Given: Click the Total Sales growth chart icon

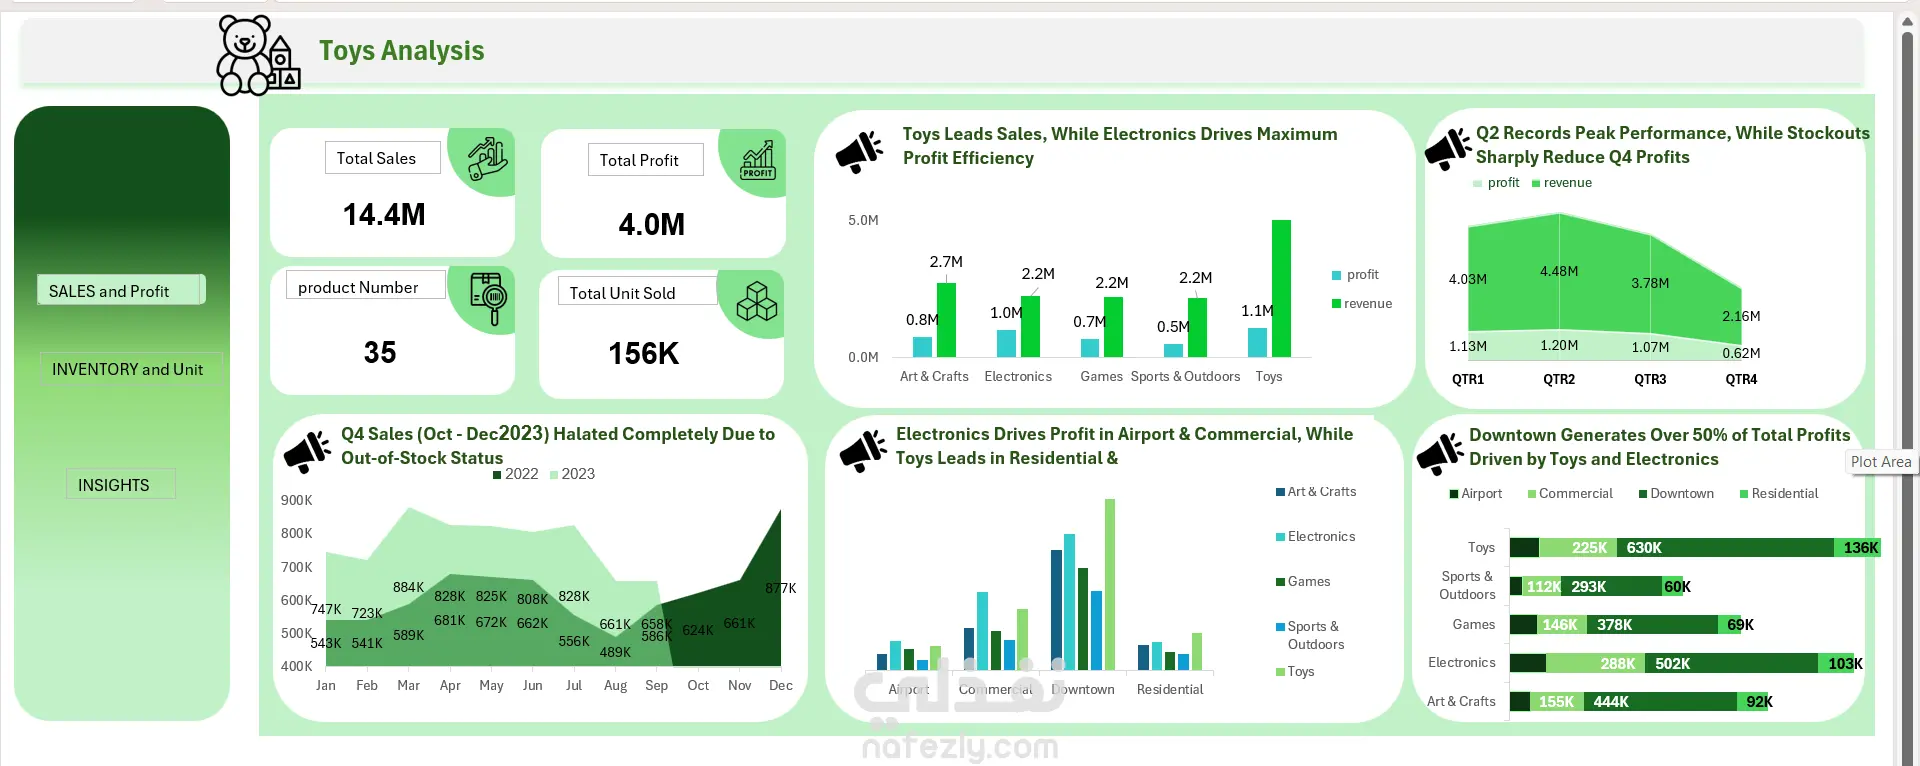Looking at the screenshot, I should point(487,158).
